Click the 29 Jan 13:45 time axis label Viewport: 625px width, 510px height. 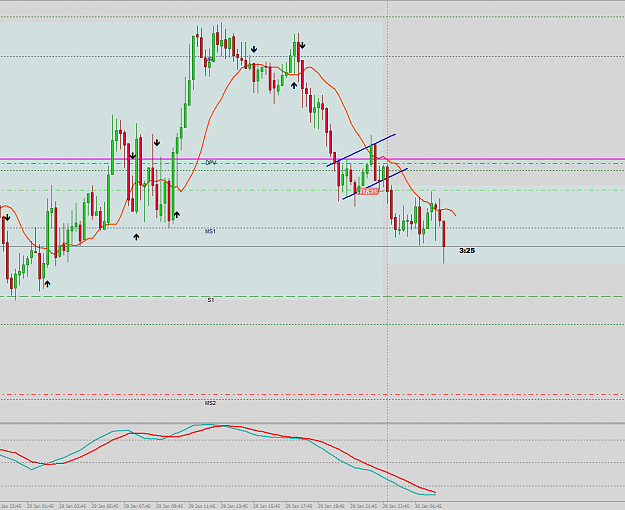point(234,506)
